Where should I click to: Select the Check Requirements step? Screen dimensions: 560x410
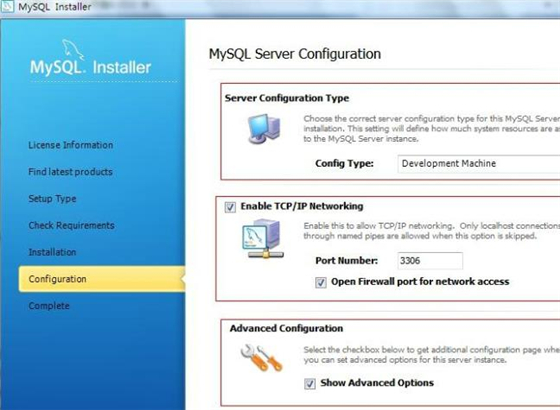pyautogui.click(x=71, y=225)
